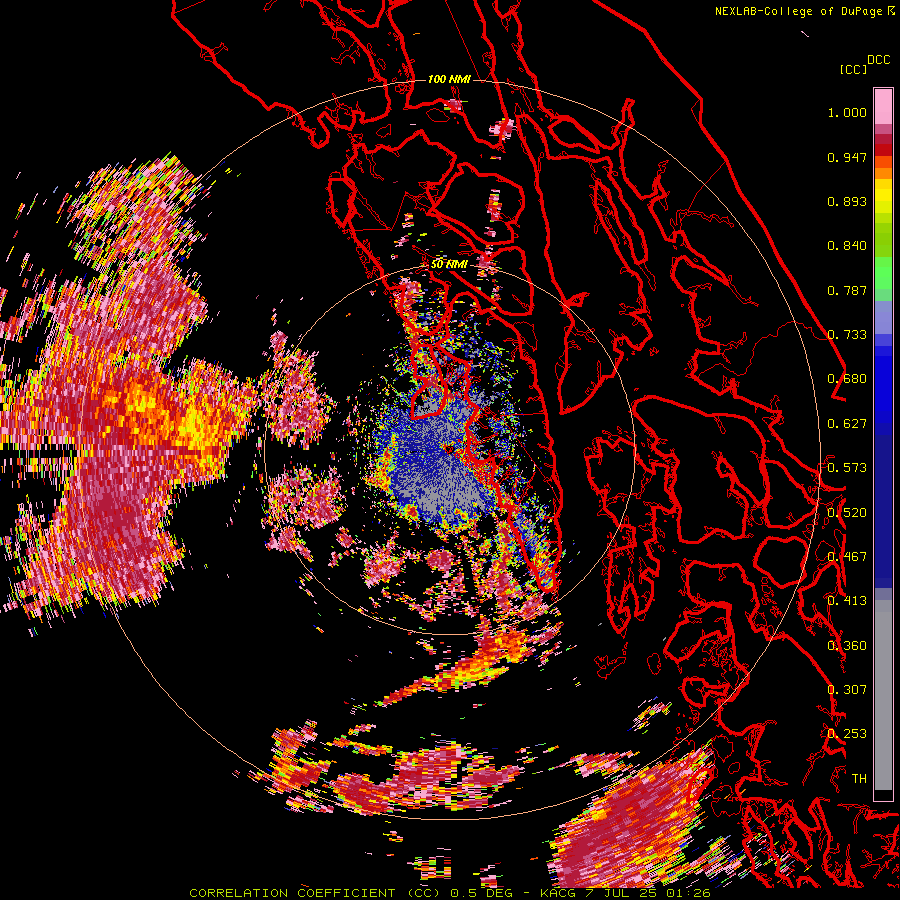This screenshot has width=900, height=900.
Task: Click the 0.520 value on color scale
Action: (847, 513)
